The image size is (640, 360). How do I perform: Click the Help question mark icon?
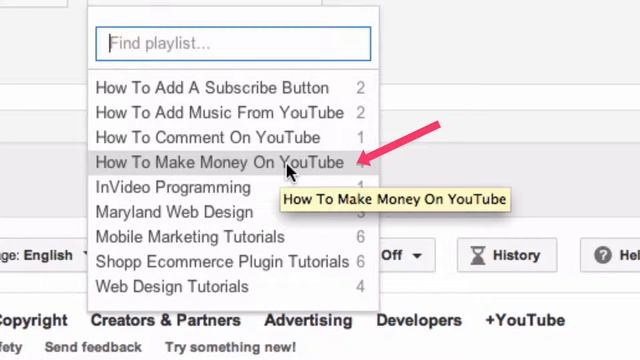(x=603, y=256)
